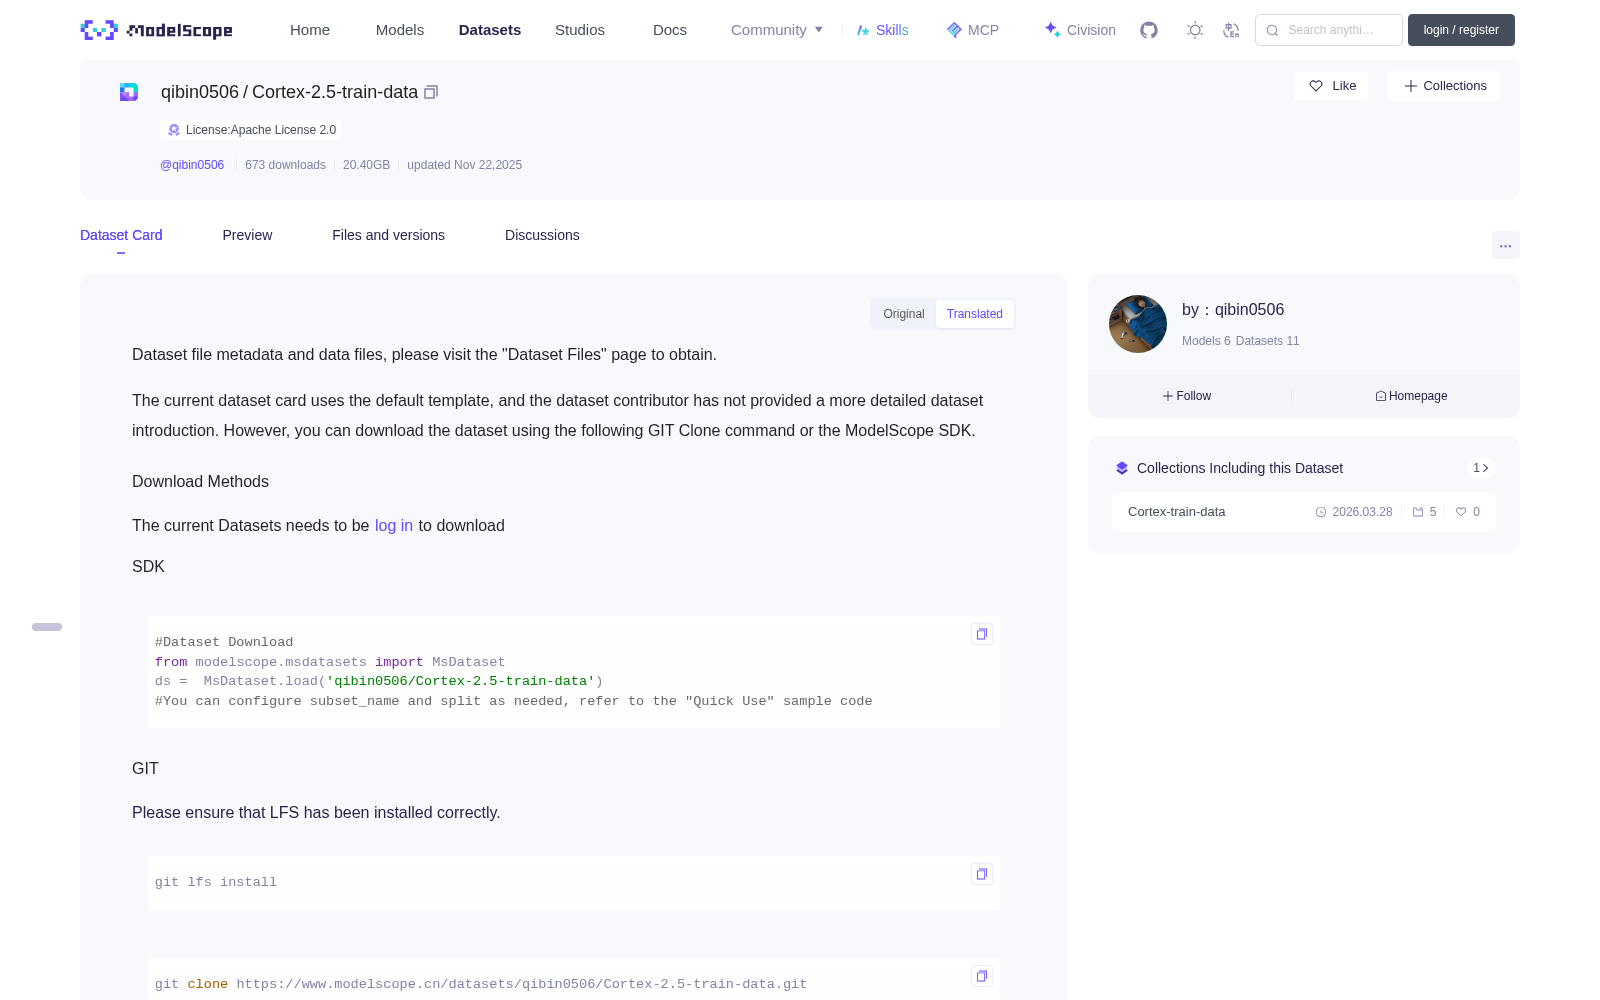The width and height of the screenshot is (1600, 1000).
Task: Copy the SDK dataset download code
Action: [982, 634]
